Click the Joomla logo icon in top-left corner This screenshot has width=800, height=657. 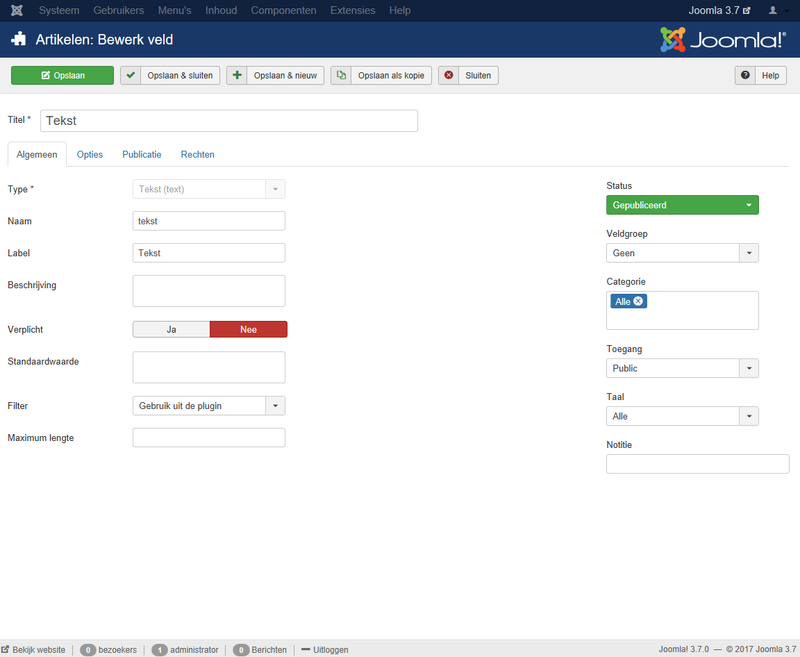(x=17, y=10)
